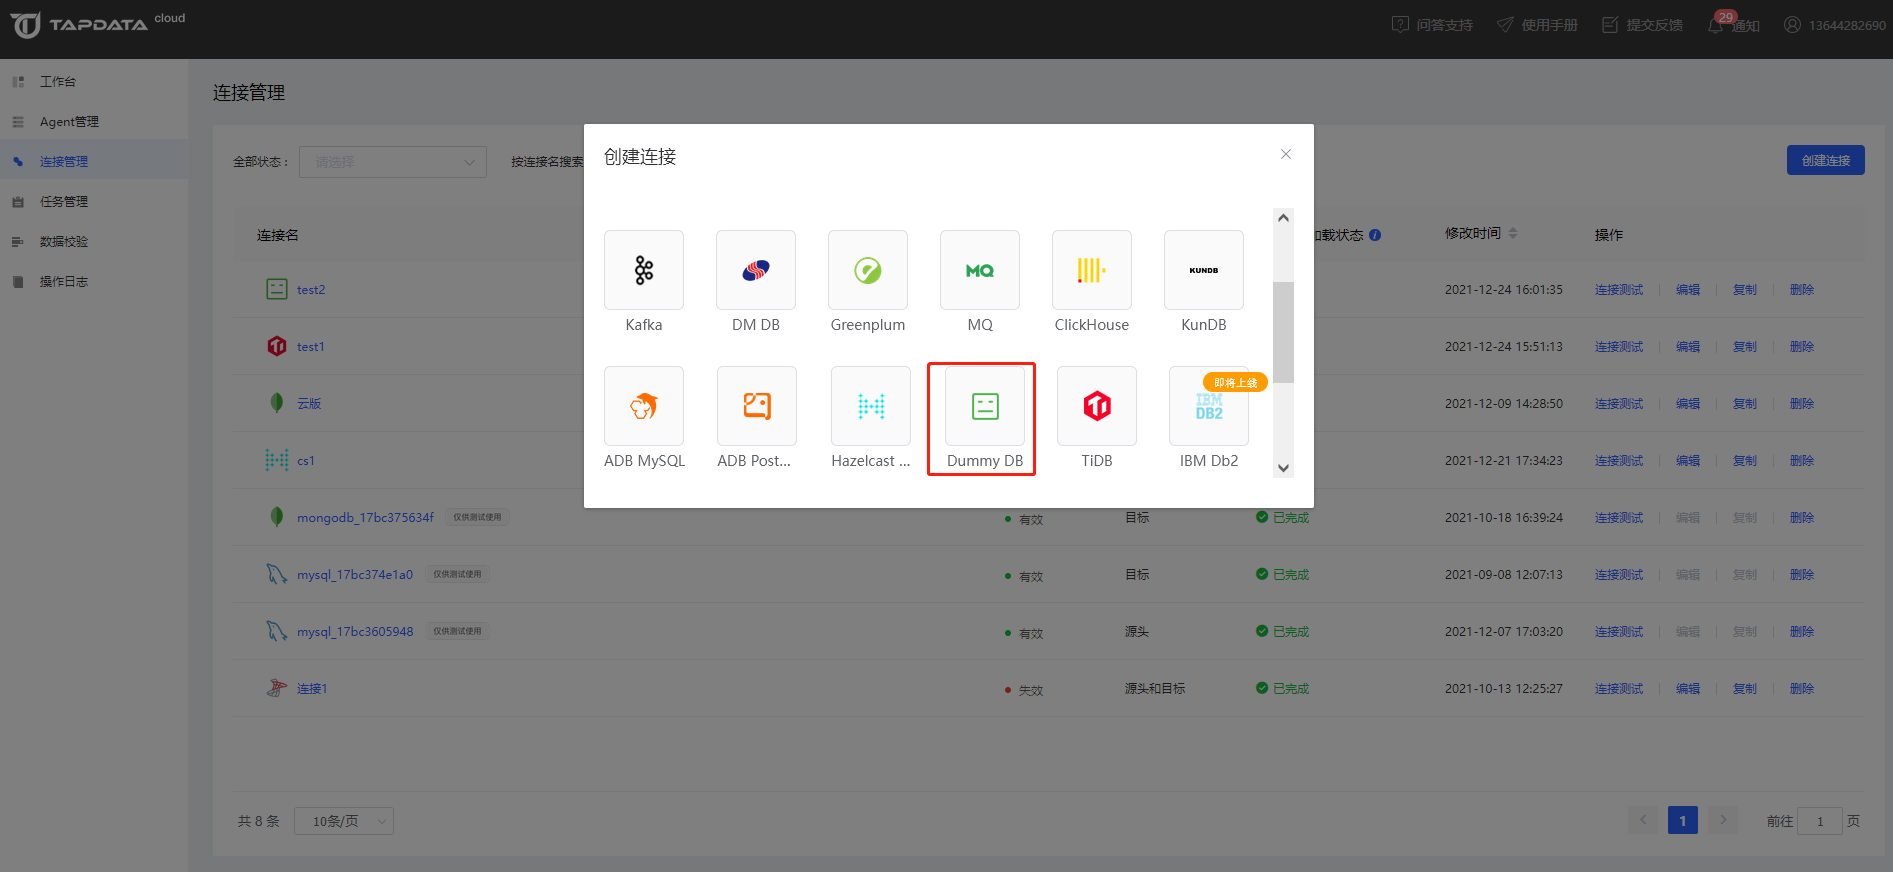Click the previous page arrow
This screenshot has height=872, width=1893.
1642,821
